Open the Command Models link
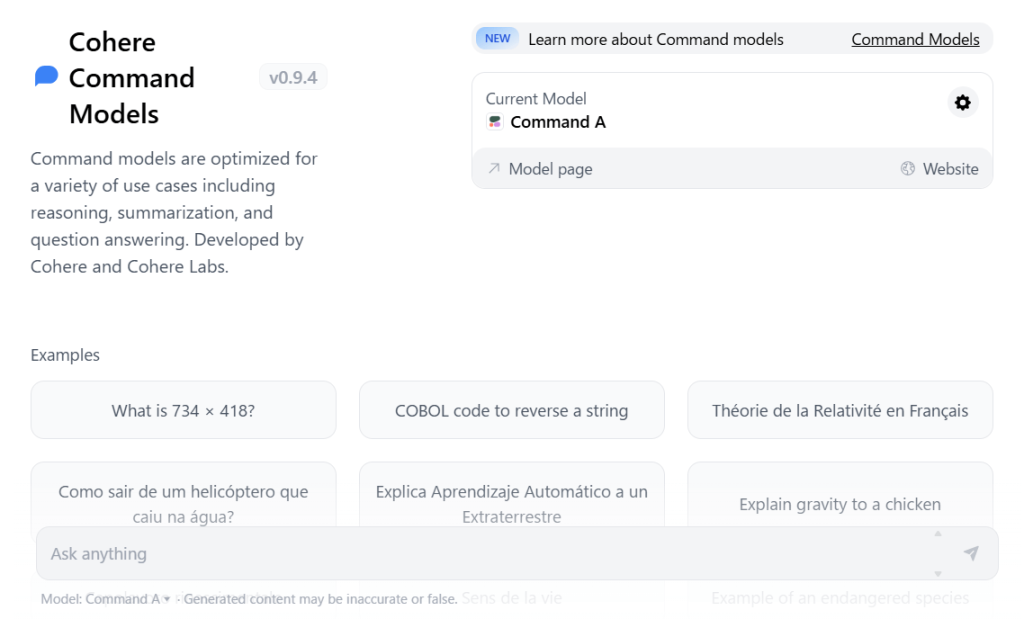 tap(915, 39)
